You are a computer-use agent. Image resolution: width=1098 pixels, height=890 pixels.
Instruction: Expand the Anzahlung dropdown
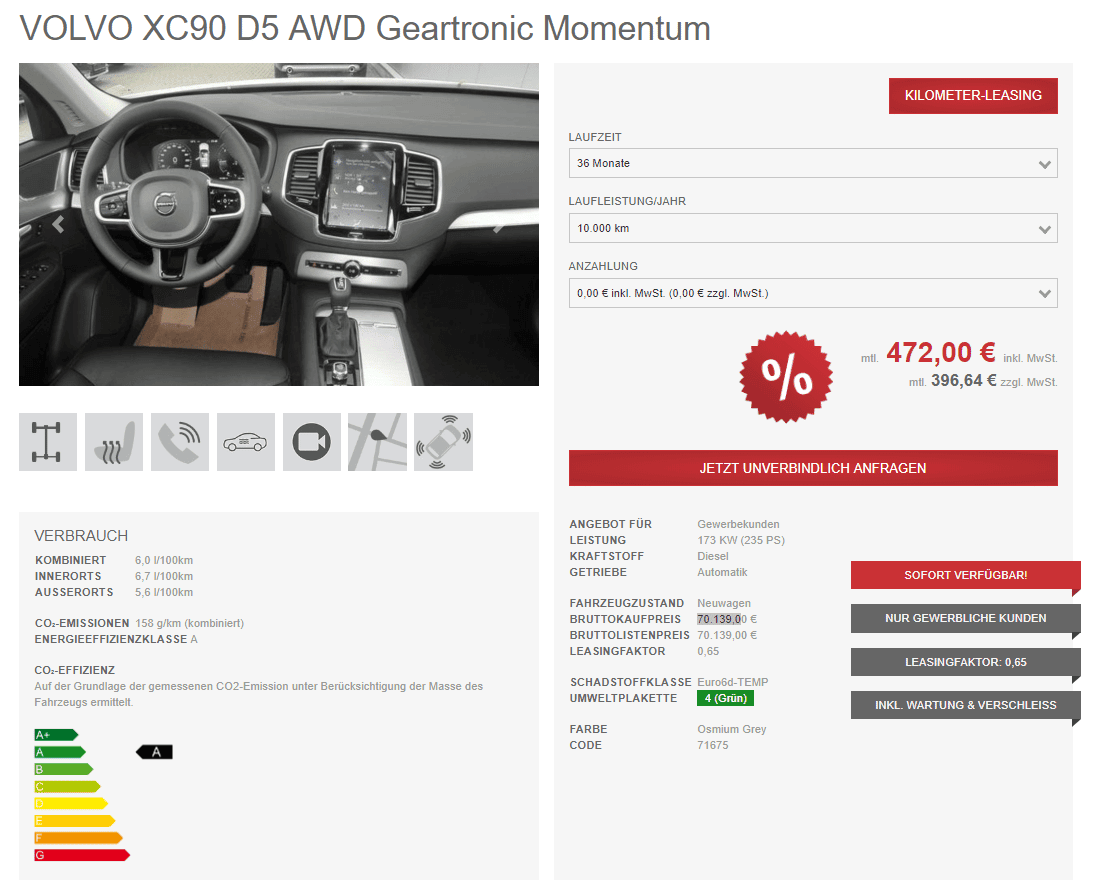[x=813, y=293]
